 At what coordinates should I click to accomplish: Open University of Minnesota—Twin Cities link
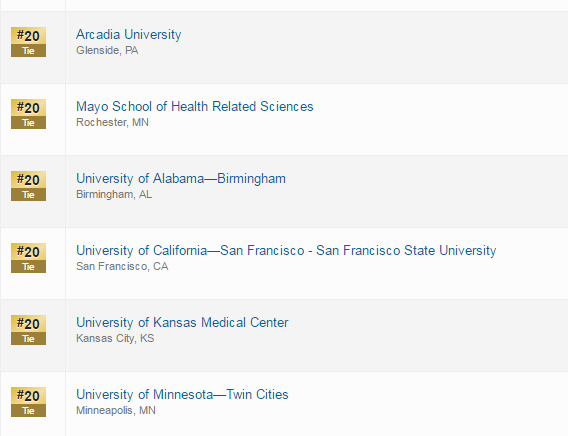click(x=182, y=395)
